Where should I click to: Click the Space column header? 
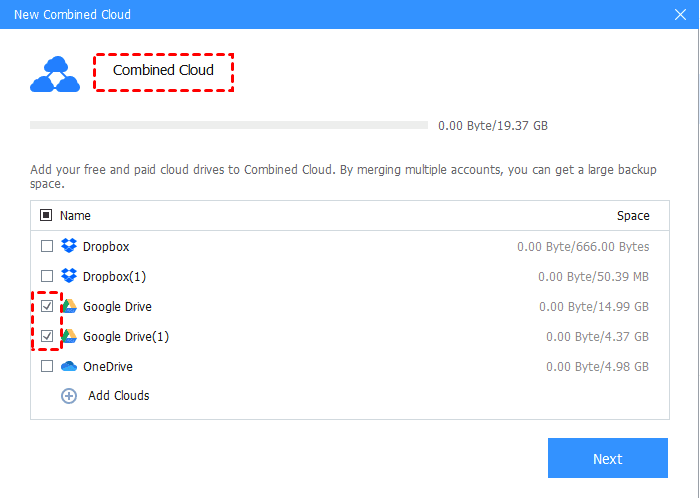(x=633, y=216)
